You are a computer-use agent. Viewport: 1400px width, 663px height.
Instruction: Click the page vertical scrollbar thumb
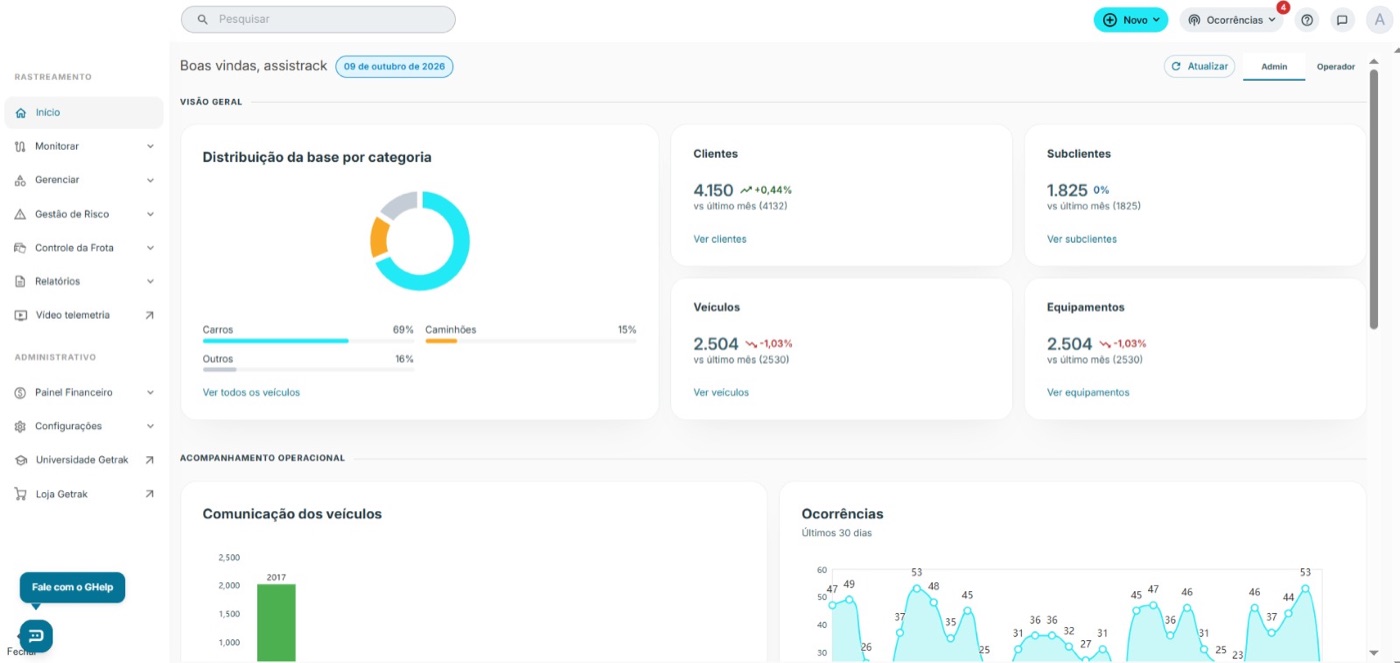(1374, 200)
